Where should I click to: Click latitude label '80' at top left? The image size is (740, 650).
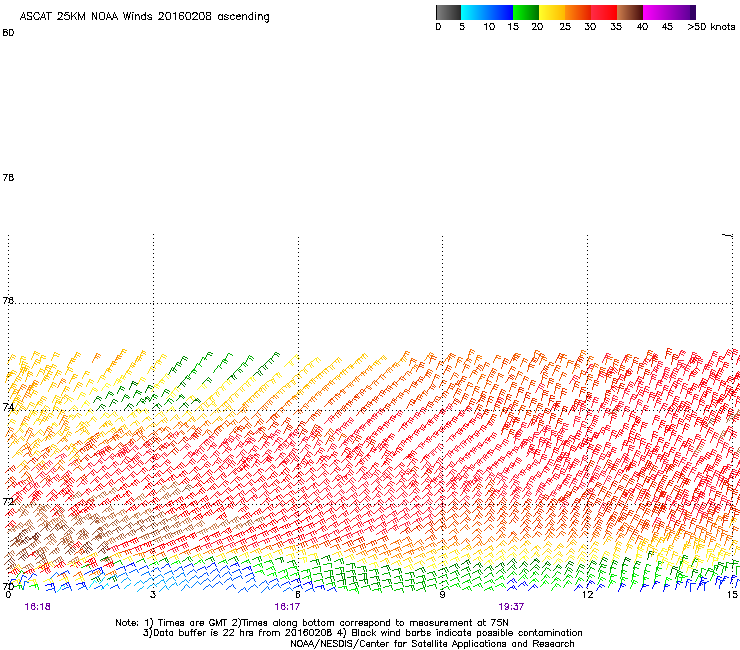[x=8, y=33]
